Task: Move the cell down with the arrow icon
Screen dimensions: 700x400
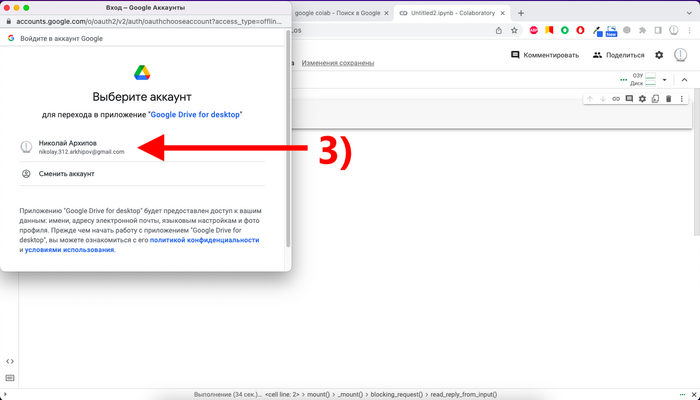Action: click(x=603, y=99)
